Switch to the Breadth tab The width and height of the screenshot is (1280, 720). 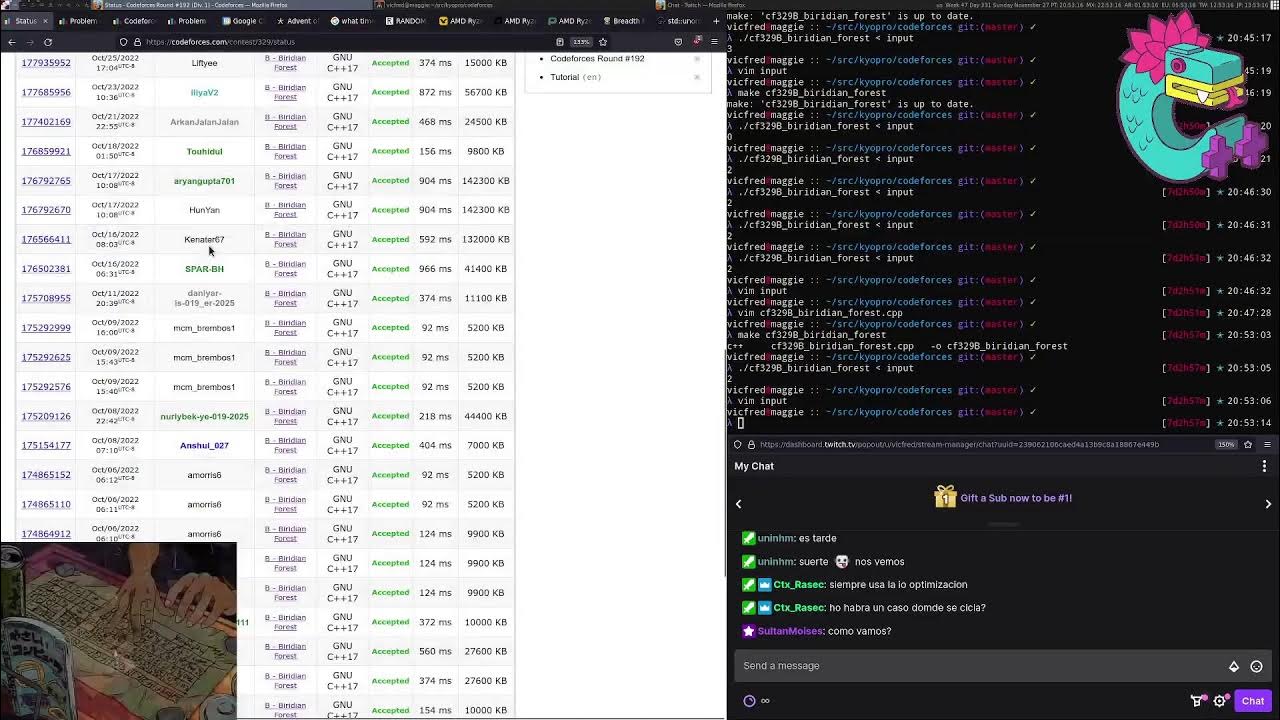click(625, 21)
